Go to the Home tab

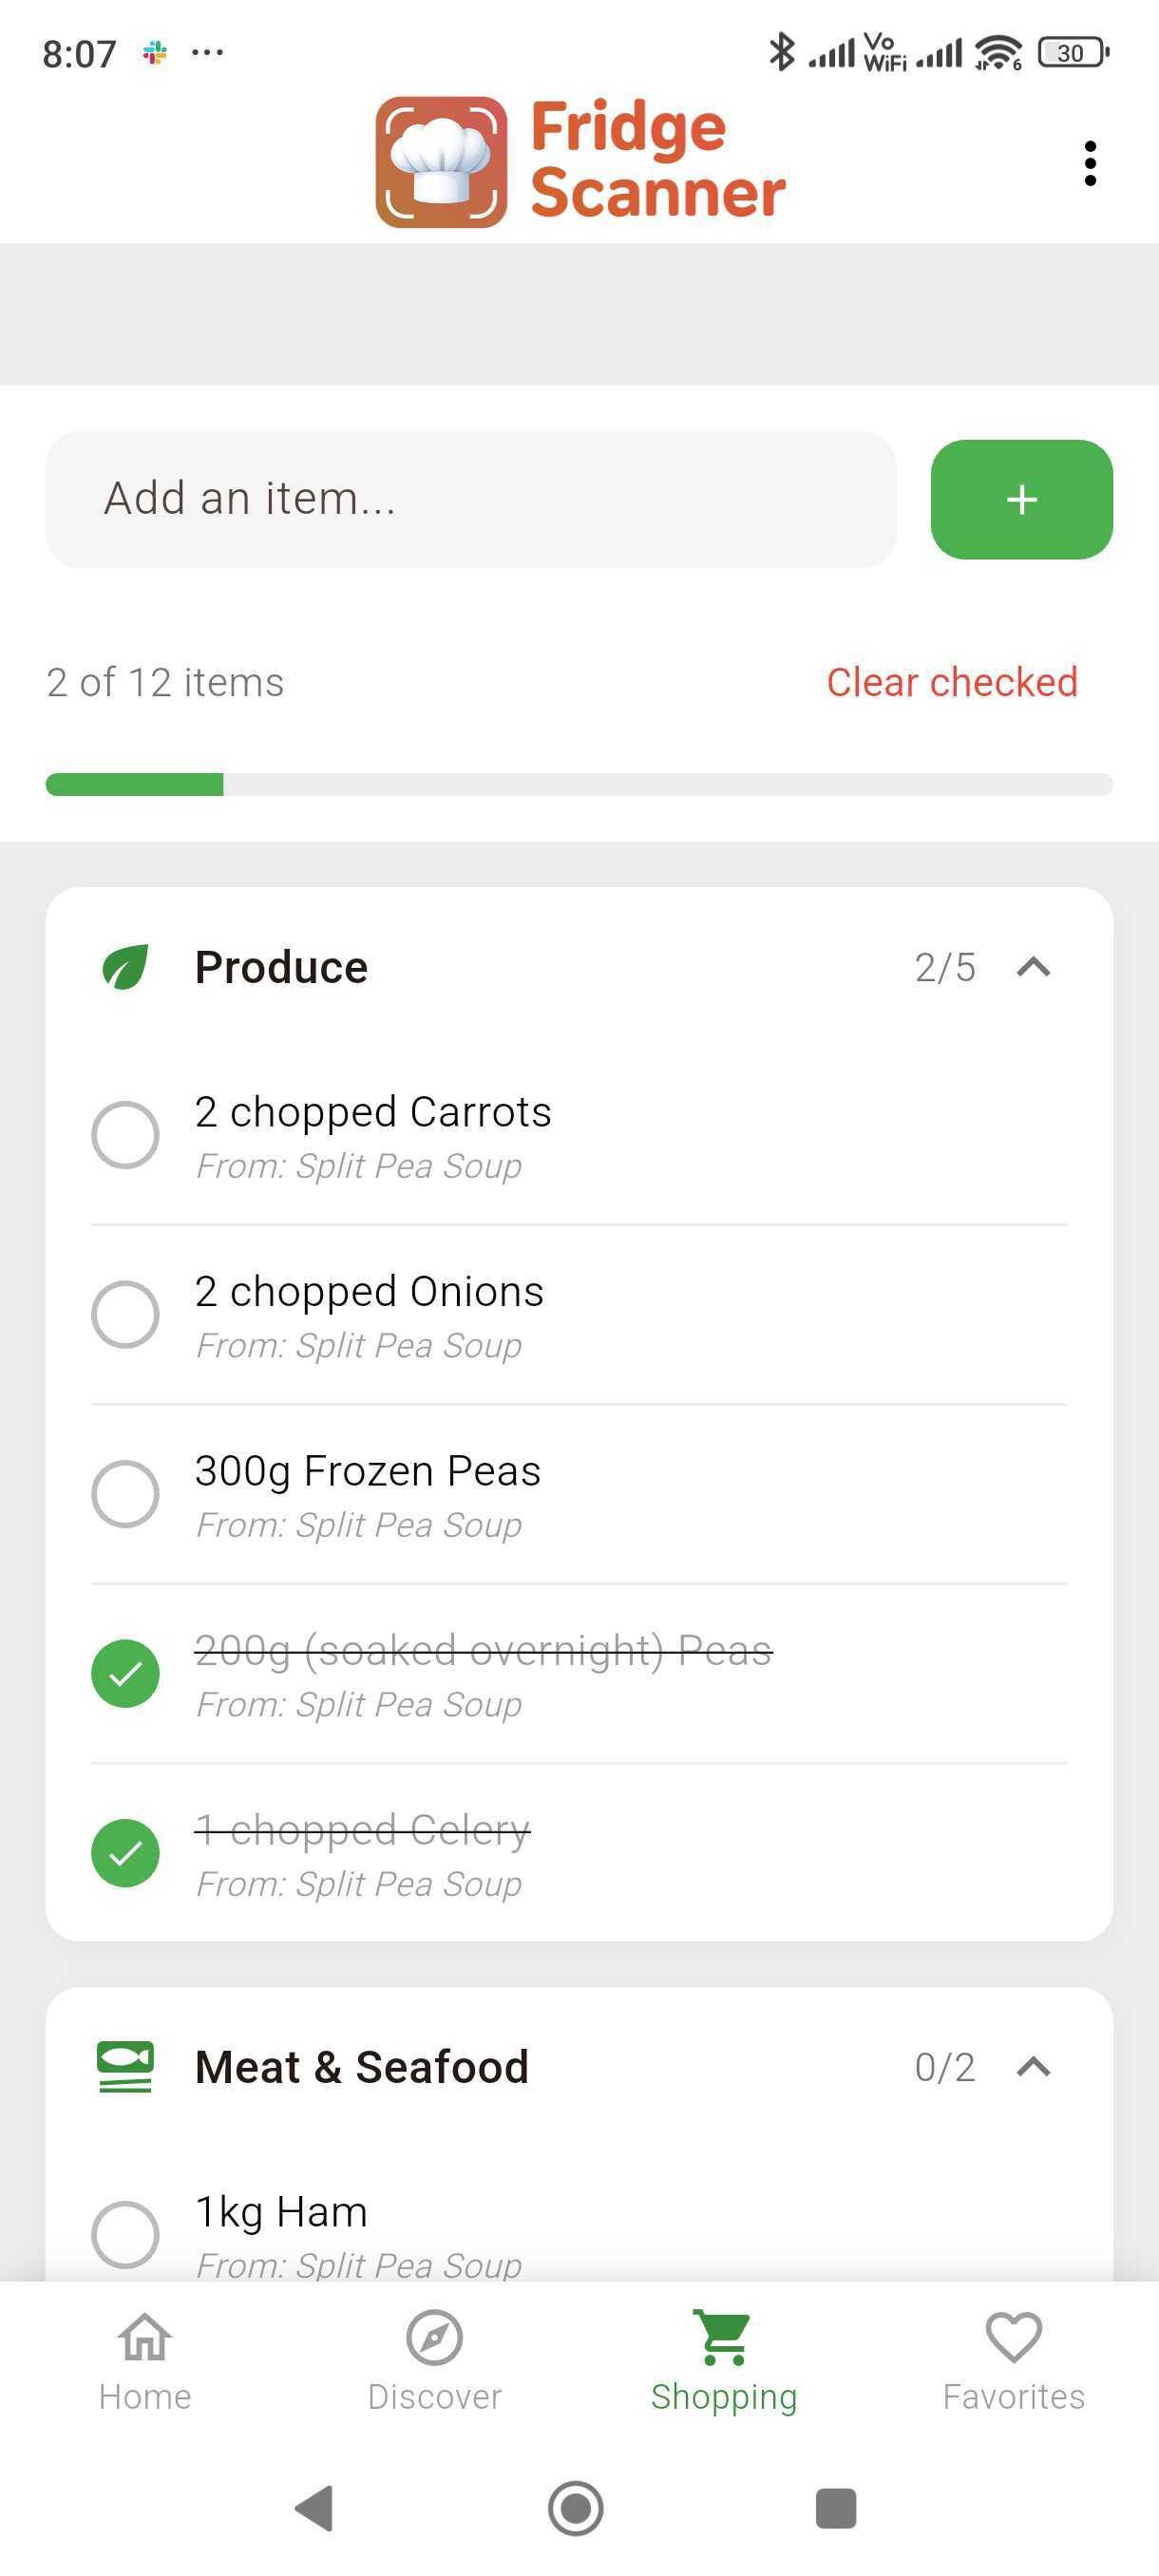[144, 2360]
